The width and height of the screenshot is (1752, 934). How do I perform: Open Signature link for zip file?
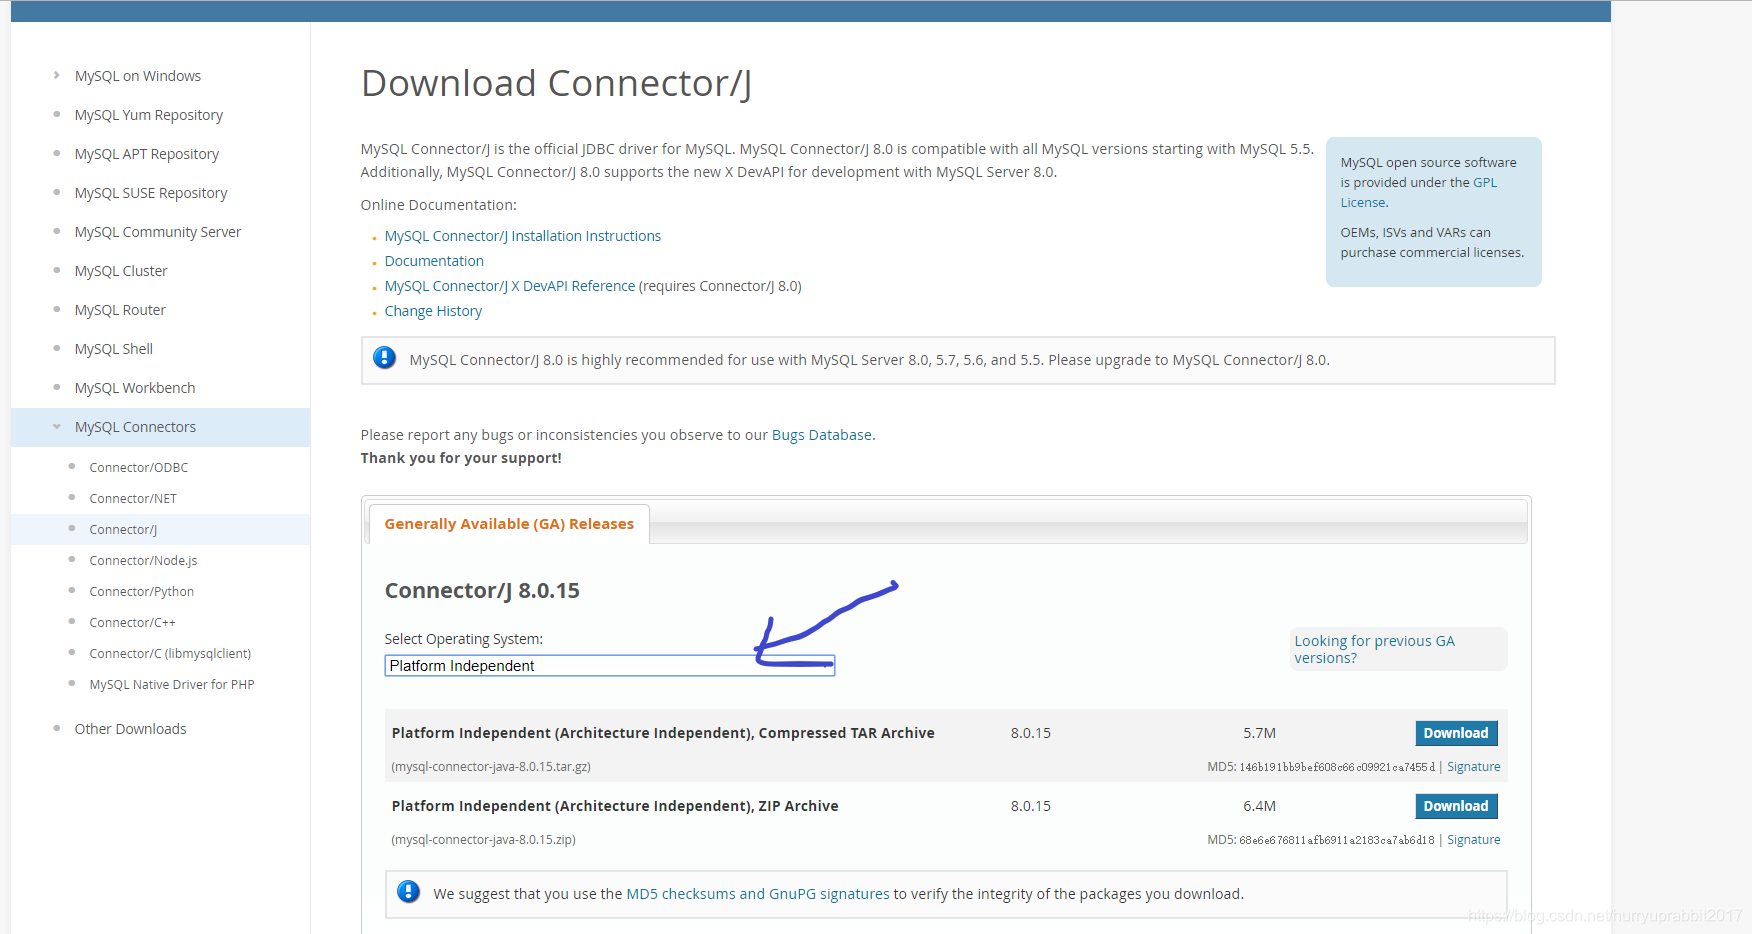pos(1473,840)
